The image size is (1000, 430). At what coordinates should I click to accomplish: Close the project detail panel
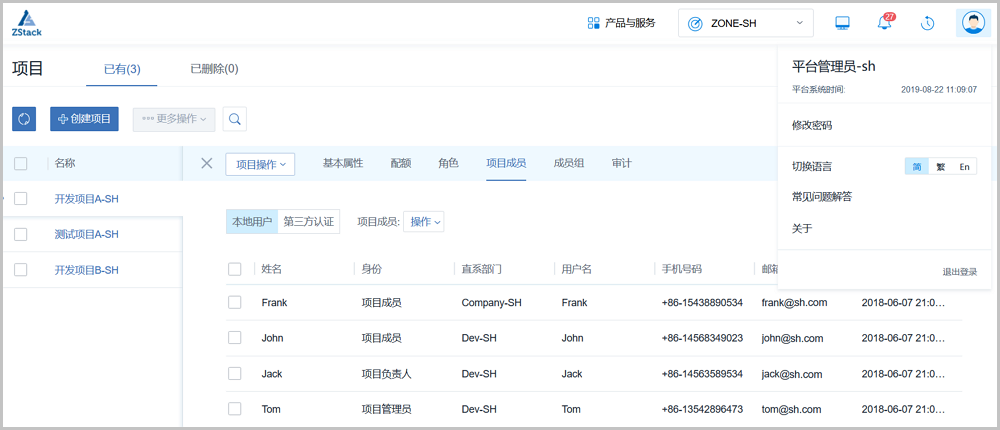click(x=207, y=163)
